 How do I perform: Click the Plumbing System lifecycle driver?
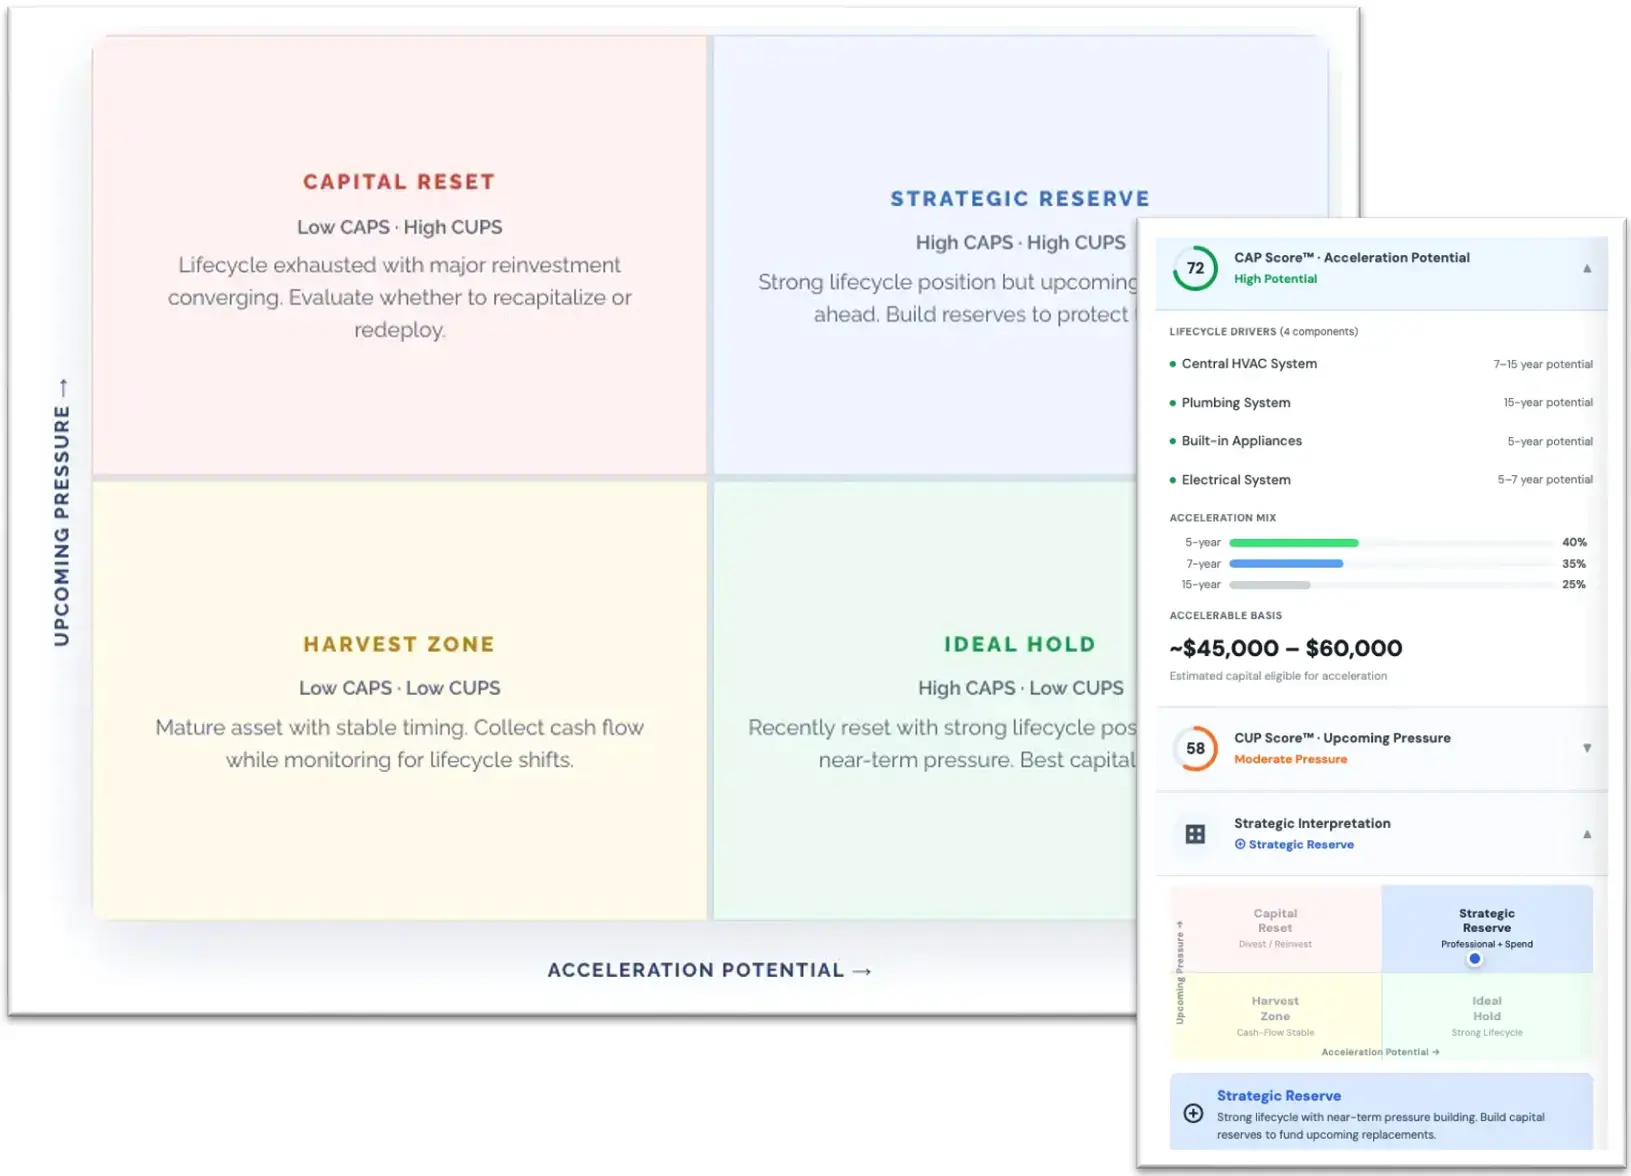1236,403
